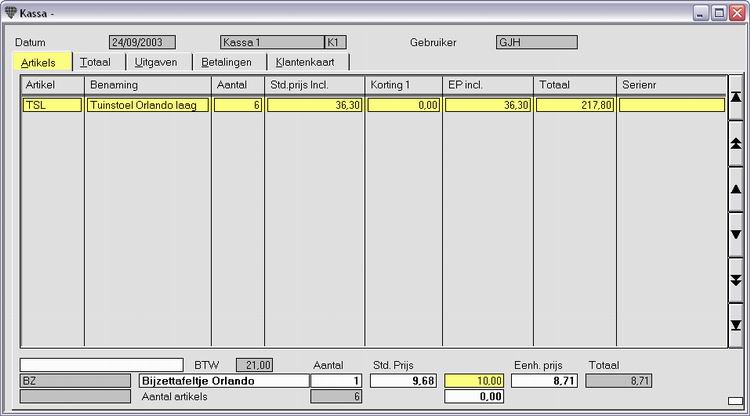Select the EP incl. cell in the TSL row

(488, 105)
